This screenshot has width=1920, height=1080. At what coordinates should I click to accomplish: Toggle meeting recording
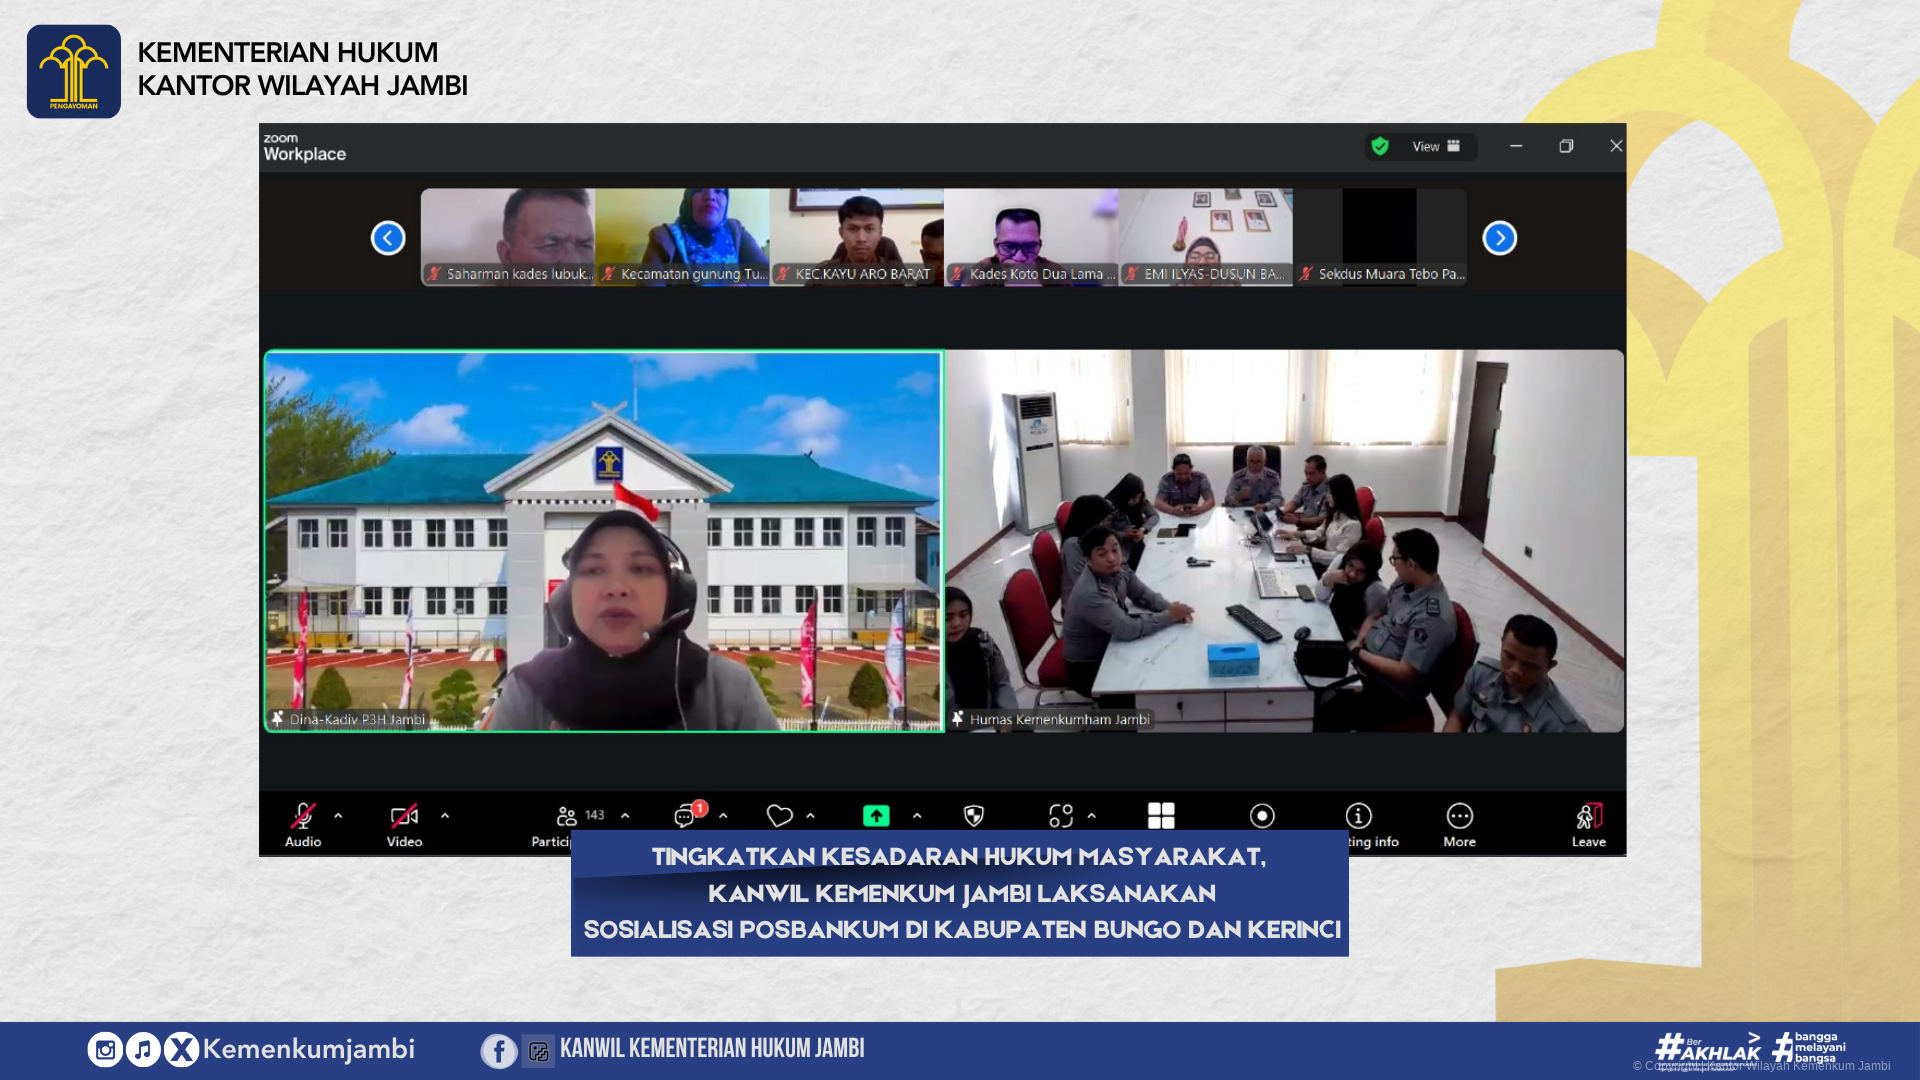(x=1262, y=815)
